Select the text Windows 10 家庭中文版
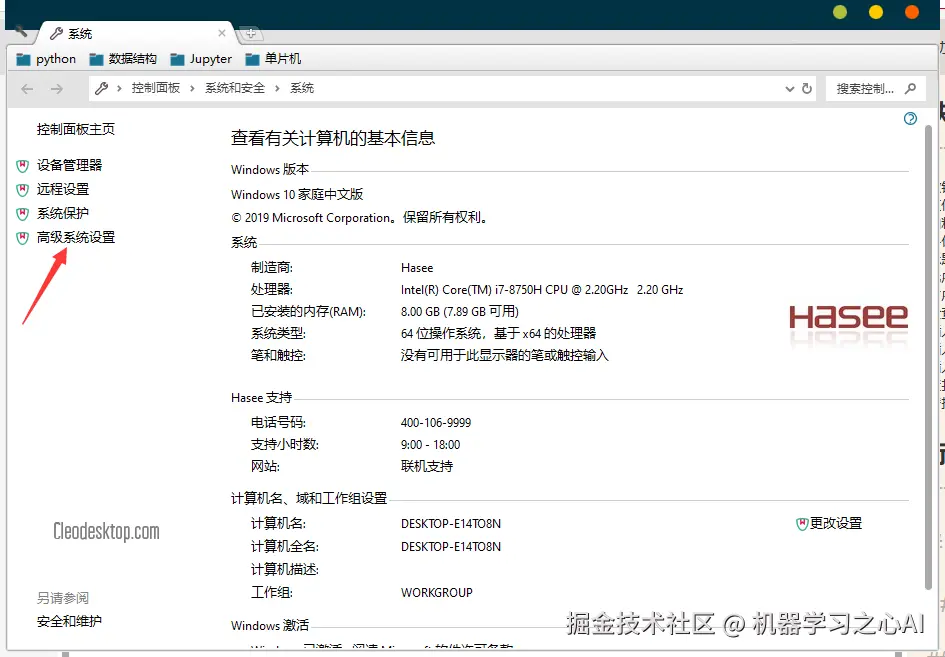The width and height of the screenshot is (945, 657). click(x=297, y=195)
